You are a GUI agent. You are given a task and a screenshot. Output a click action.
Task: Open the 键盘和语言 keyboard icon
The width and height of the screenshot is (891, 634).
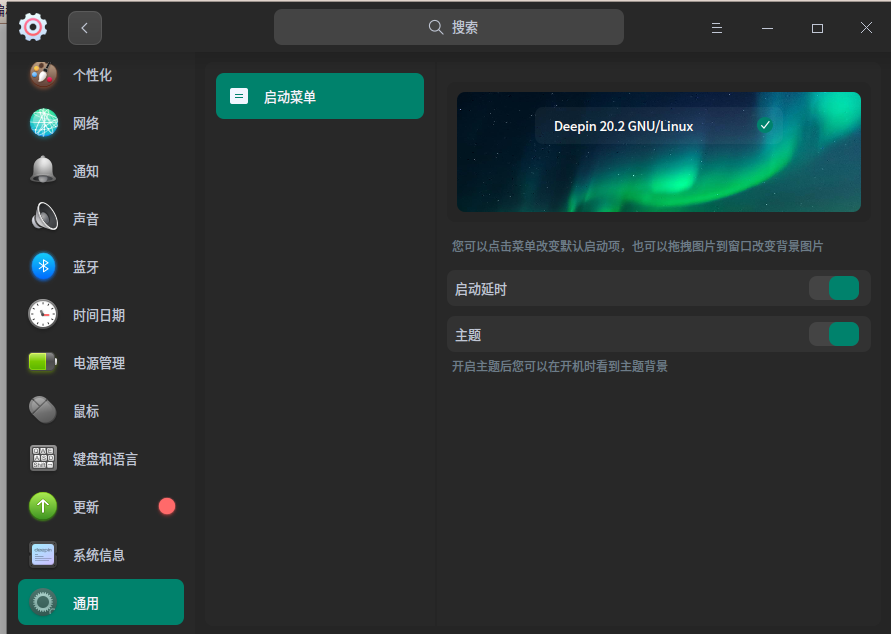pos(43,458)
